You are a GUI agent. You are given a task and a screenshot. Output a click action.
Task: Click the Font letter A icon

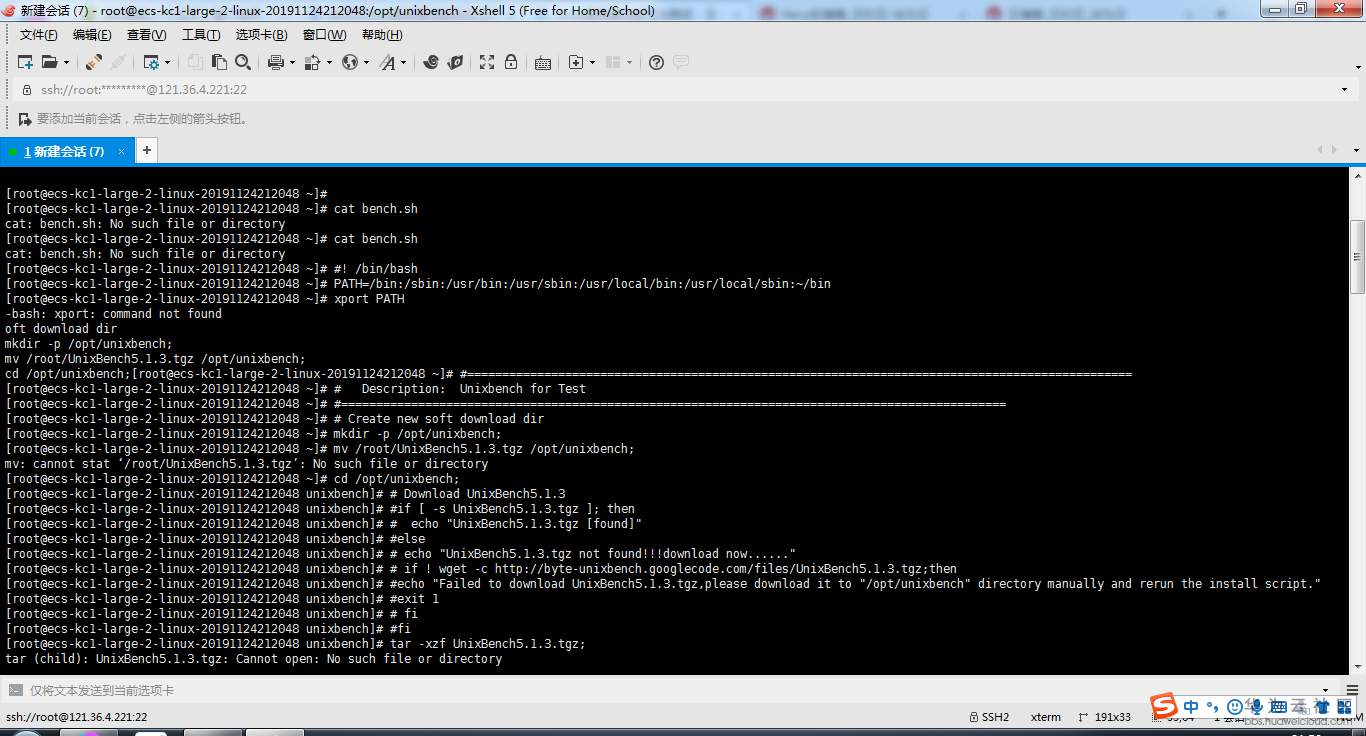tap(388, 62)
